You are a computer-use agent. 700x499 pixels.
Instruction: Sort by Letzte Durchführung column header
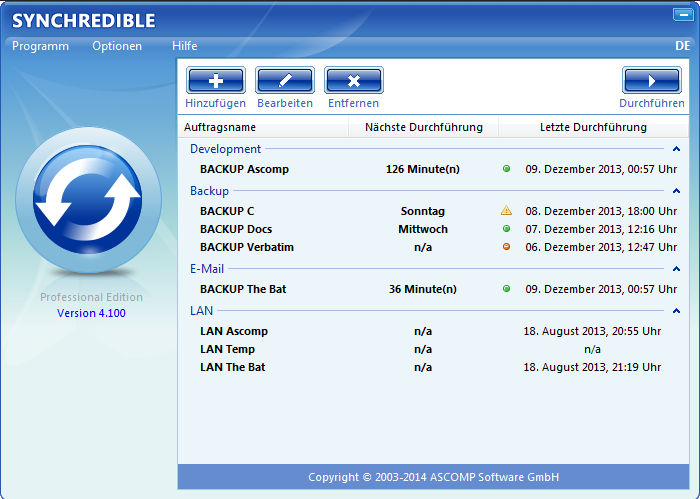click(593, 127)
